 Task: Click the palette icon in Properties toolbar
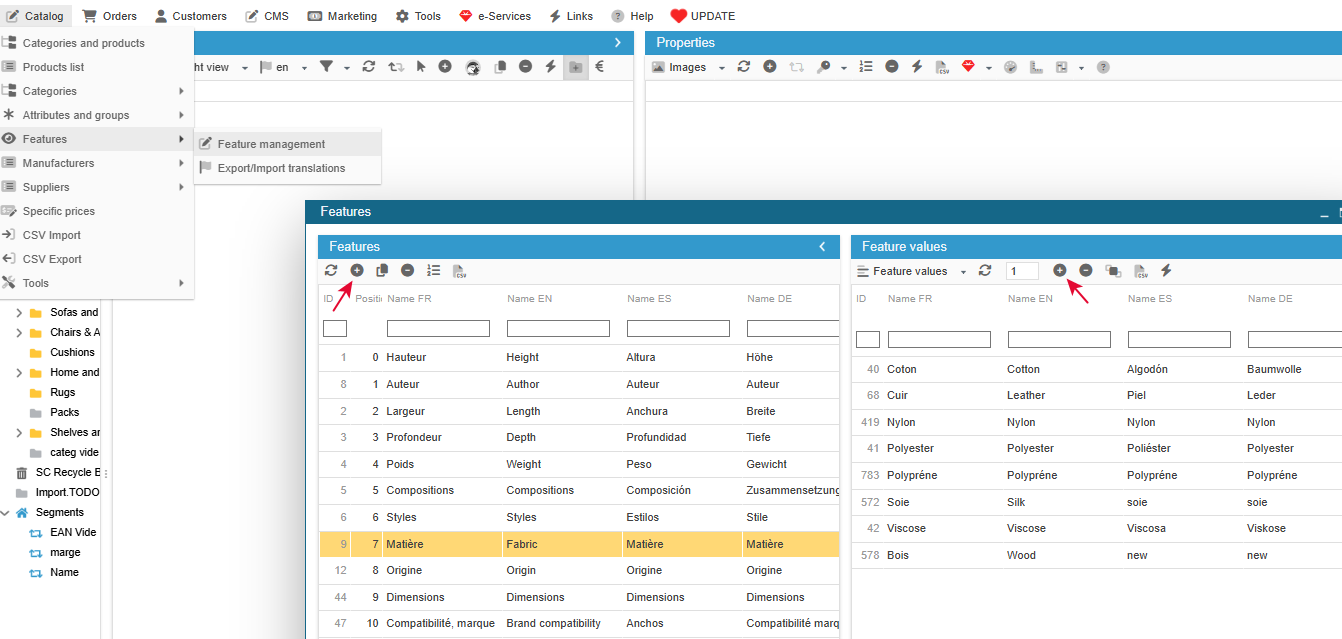(x=1010, y=67)
